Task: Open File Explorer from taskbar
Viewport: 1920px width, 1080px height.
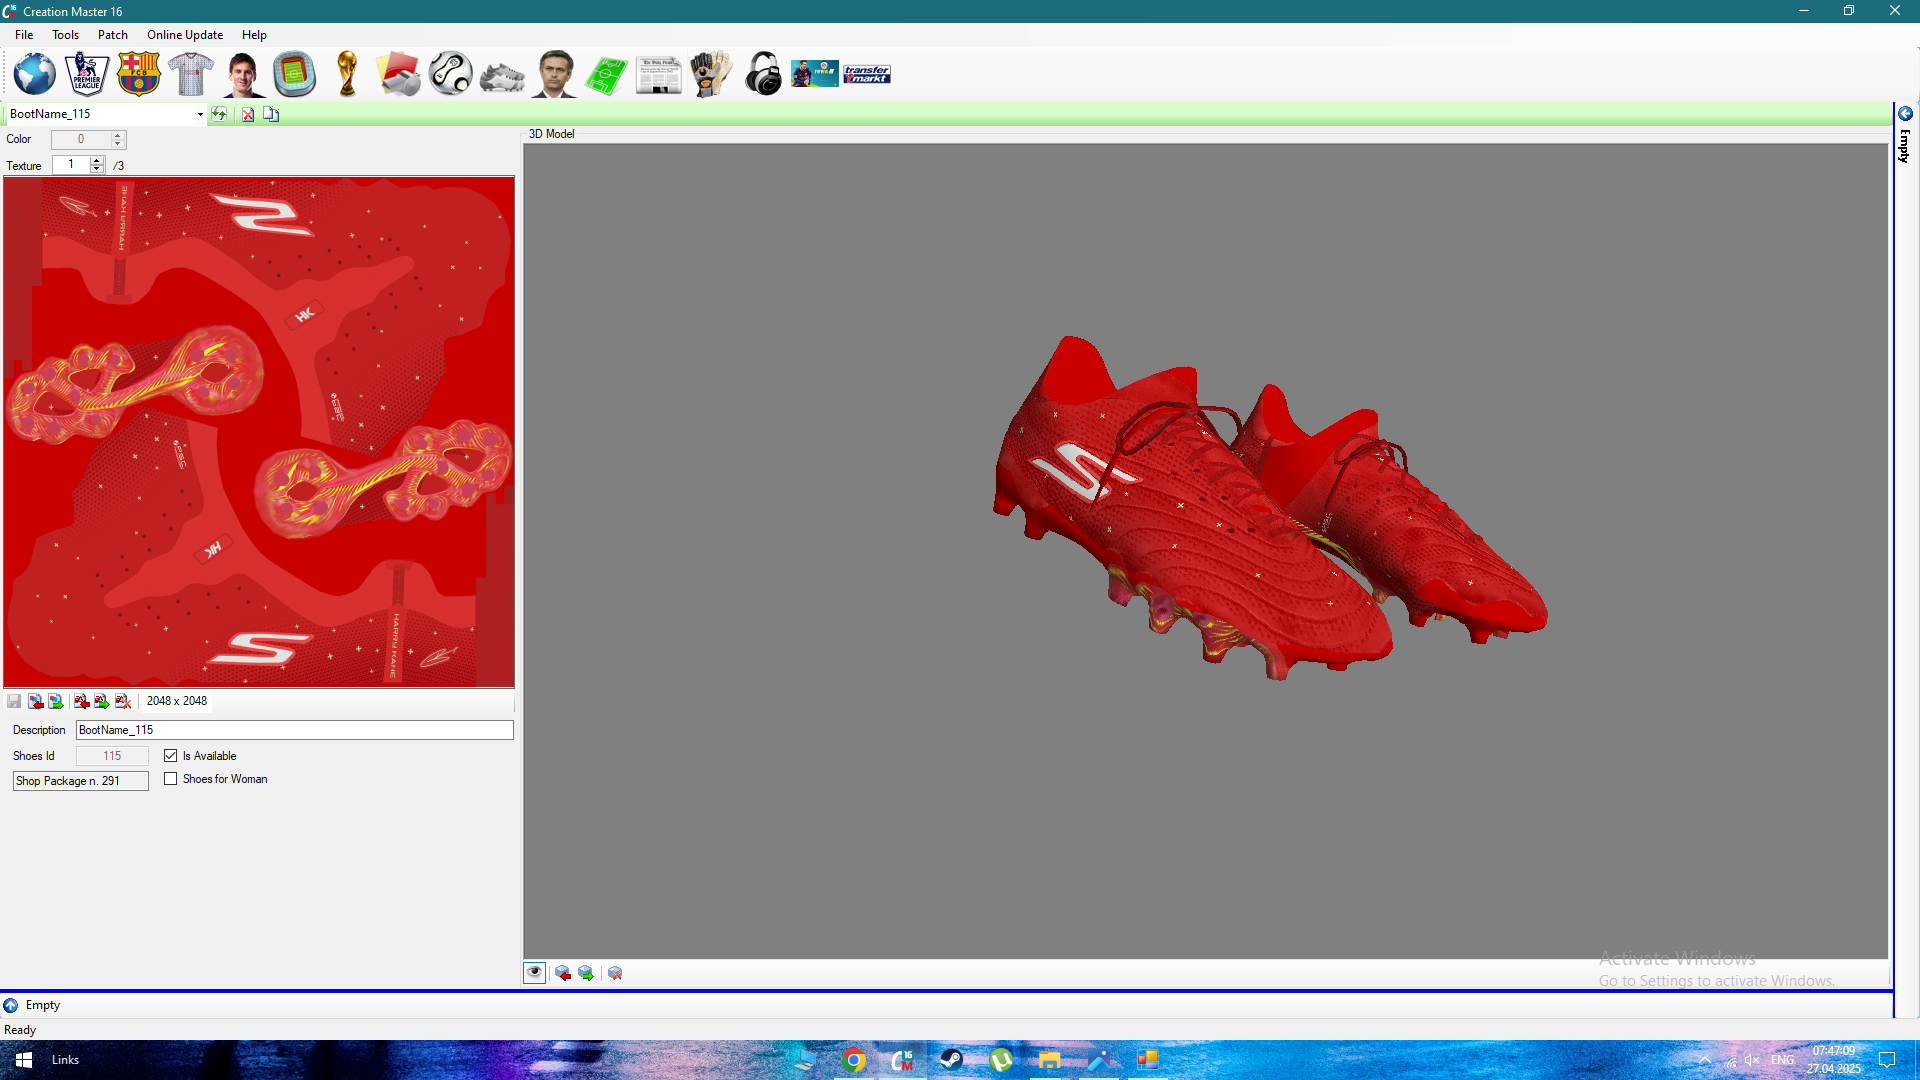Action: 1049,1060
